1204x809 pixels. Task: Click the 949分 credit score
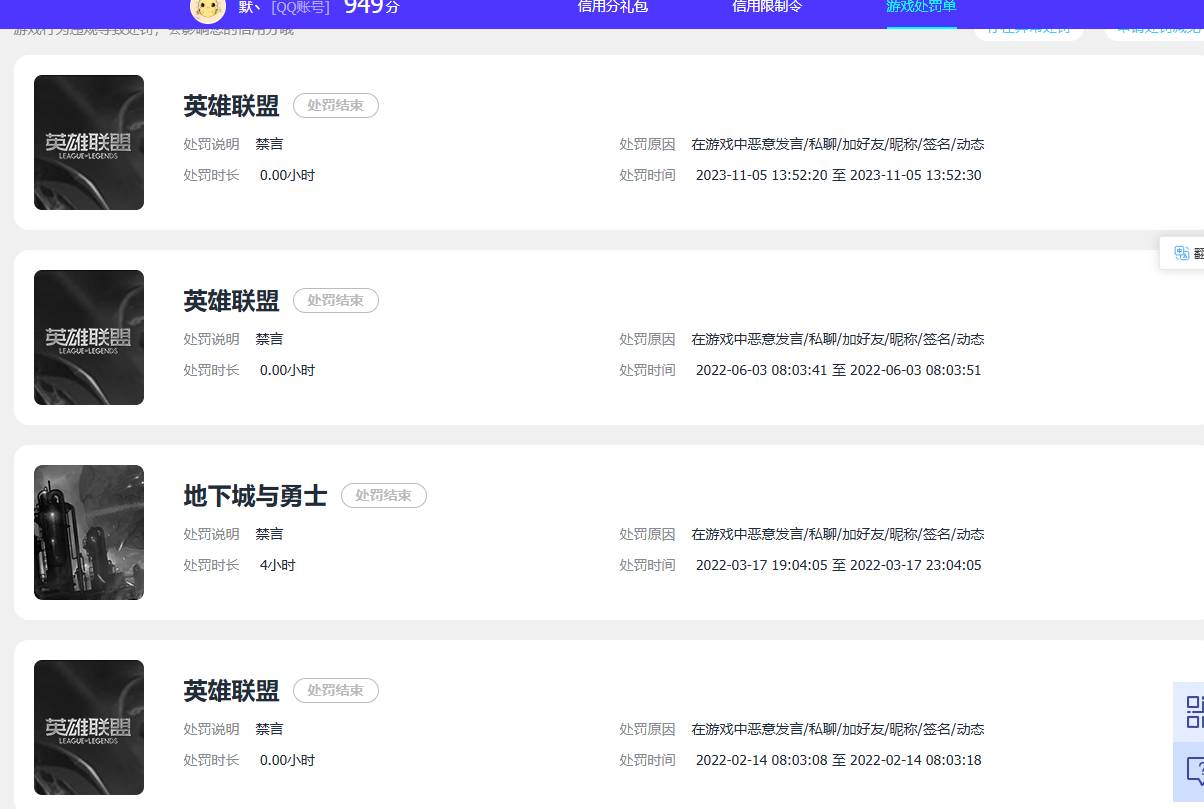click(x=371, y=7)
